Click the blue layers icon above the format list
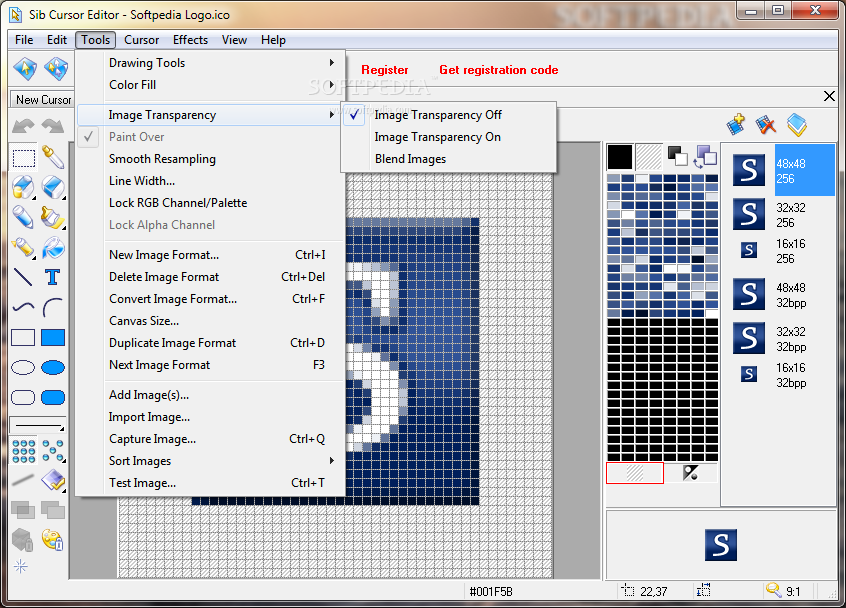 797,125
